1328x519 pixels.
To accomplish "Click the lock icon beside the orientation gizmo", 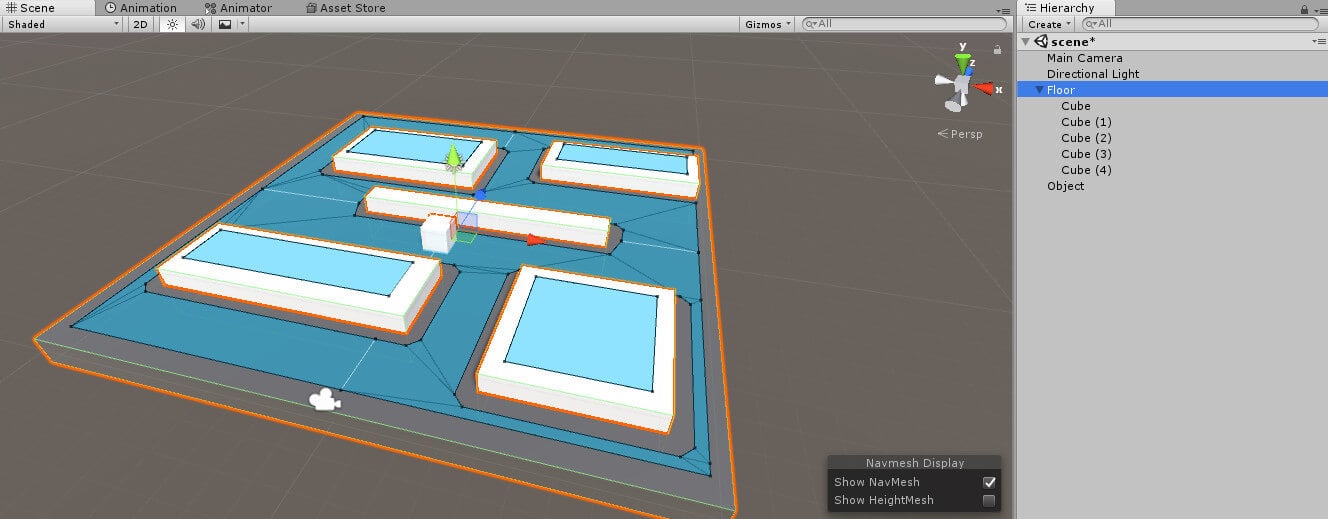I will (x=997, y=49).
